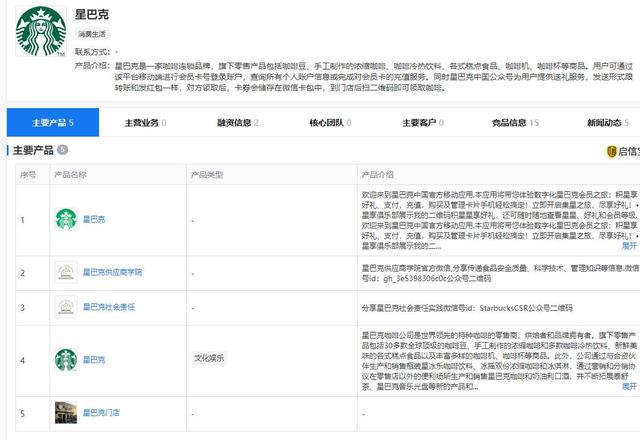The image size is (640, 440).
Task: Click the 消费生活 category tag
Action: pyautogui.click(x=92, y=34)
